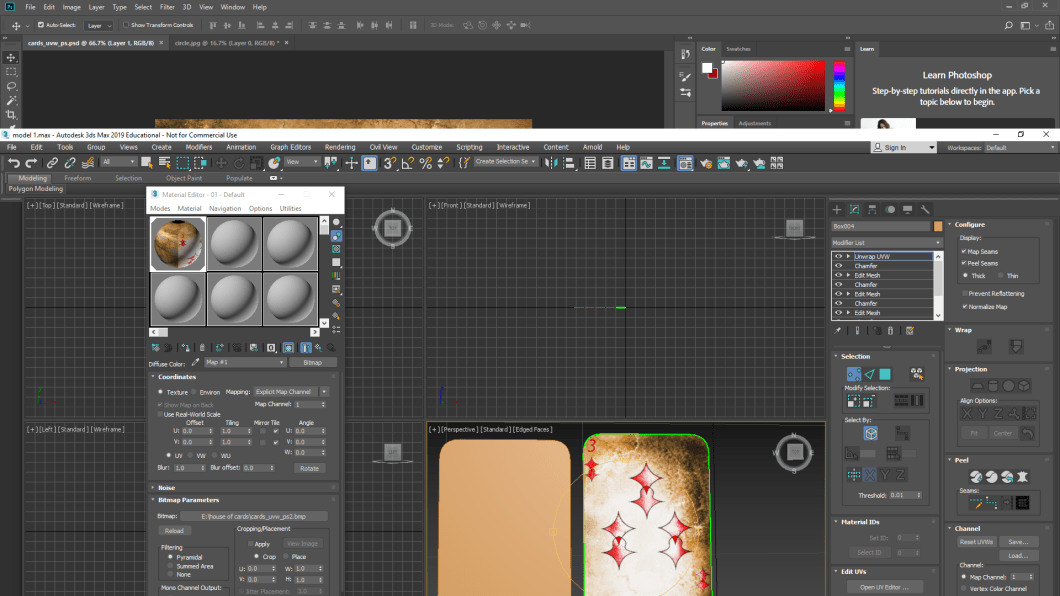Click the Reload bitmap button

point(174,530)
